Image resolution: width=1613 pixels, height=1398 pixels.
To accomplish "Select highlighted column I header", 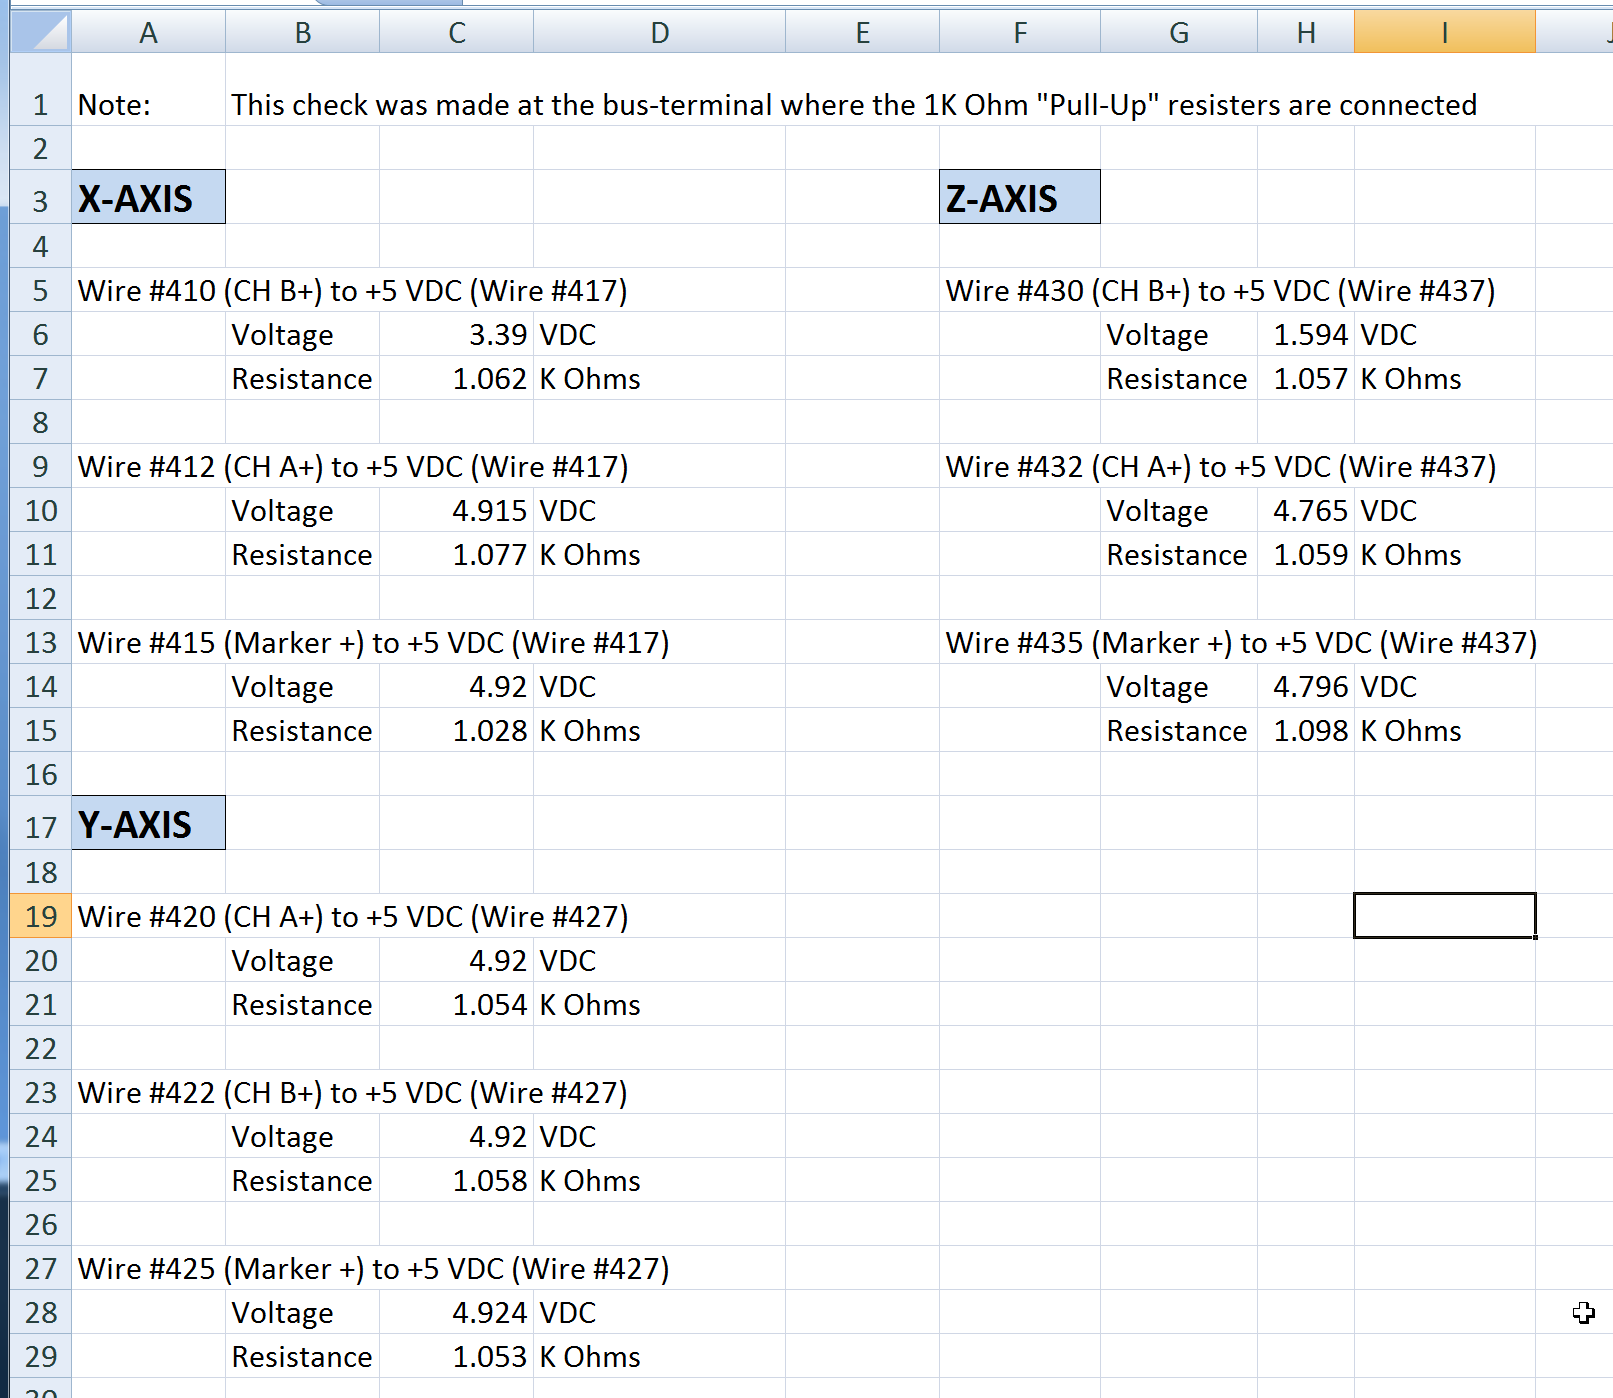I will (1443, 33).
